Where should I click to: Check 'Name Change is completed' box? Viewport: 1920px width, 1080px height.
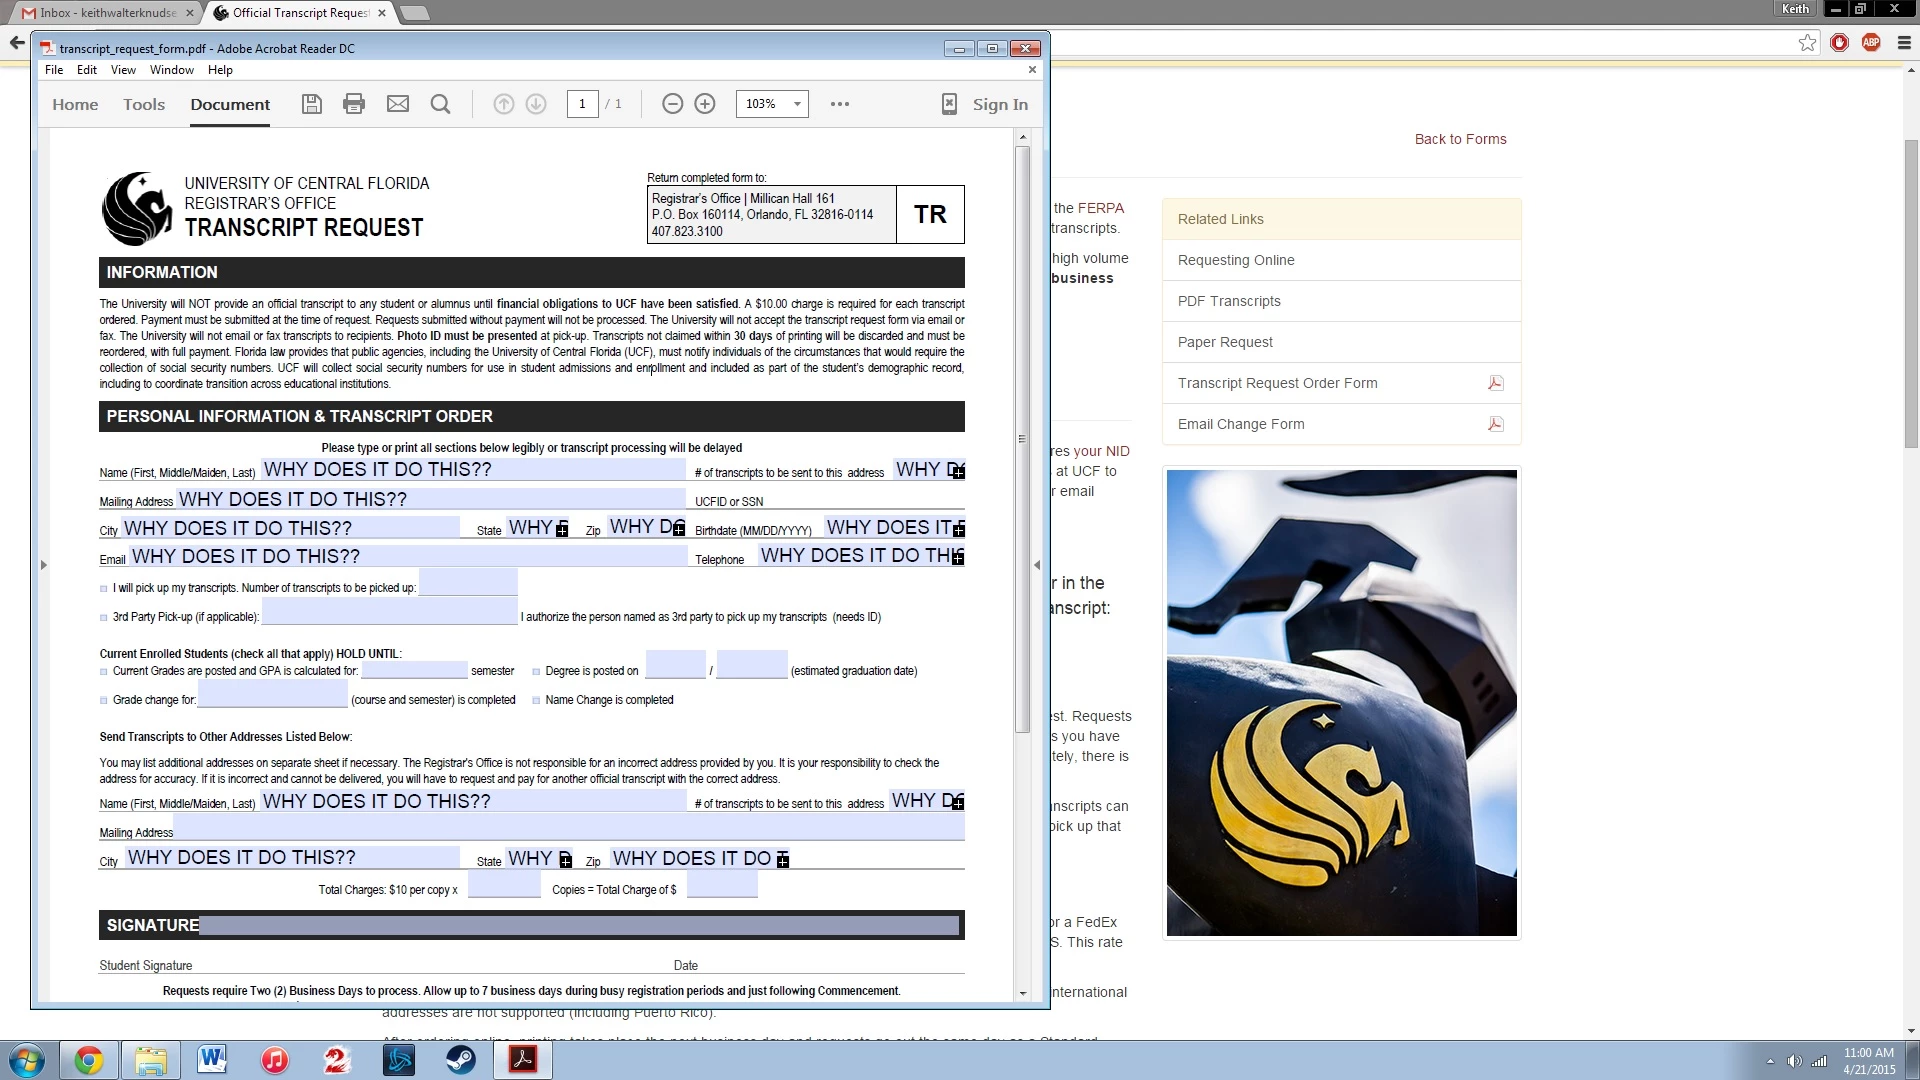tap(537, 701)
